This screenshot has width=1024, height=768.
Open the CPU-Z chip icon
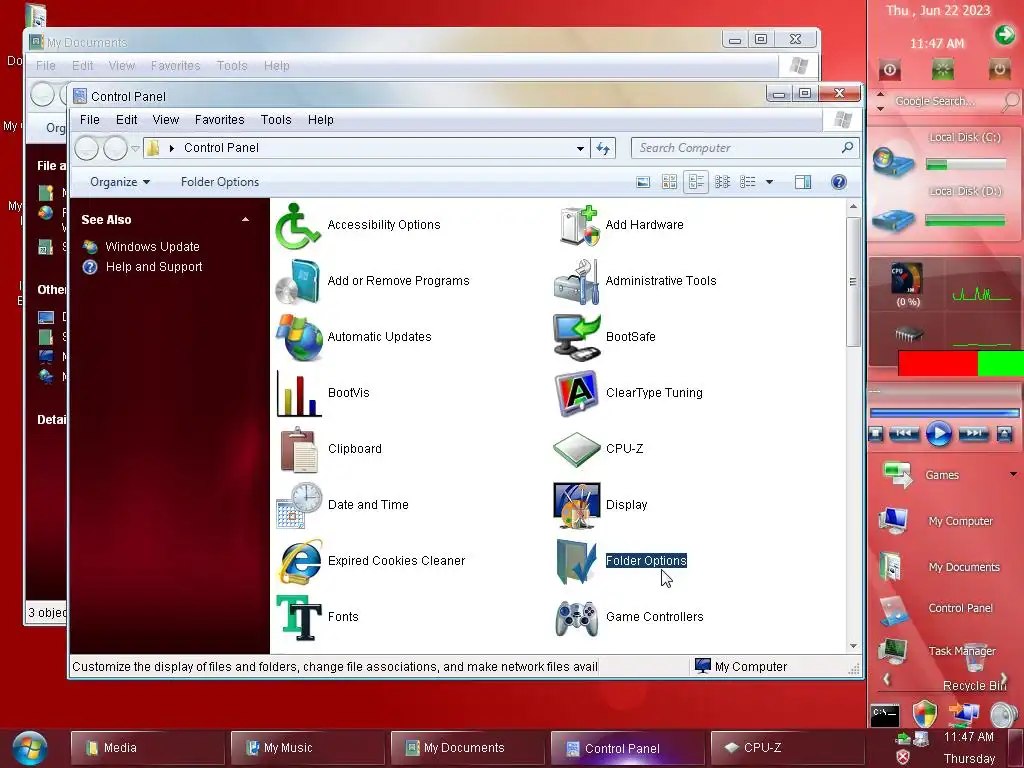pos(576,449)
